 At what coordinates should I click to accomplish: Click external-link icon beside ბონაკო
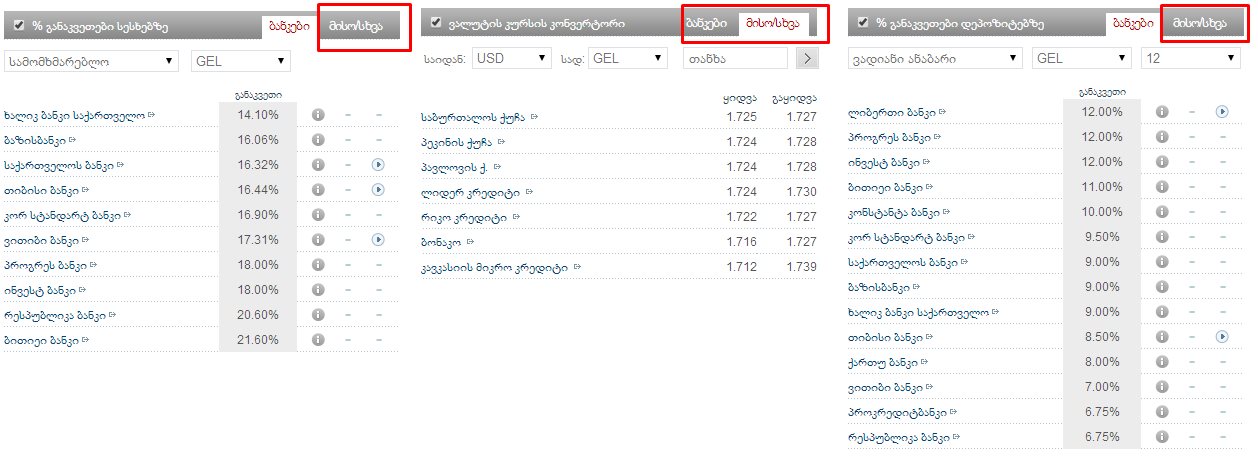coord(470,243)
